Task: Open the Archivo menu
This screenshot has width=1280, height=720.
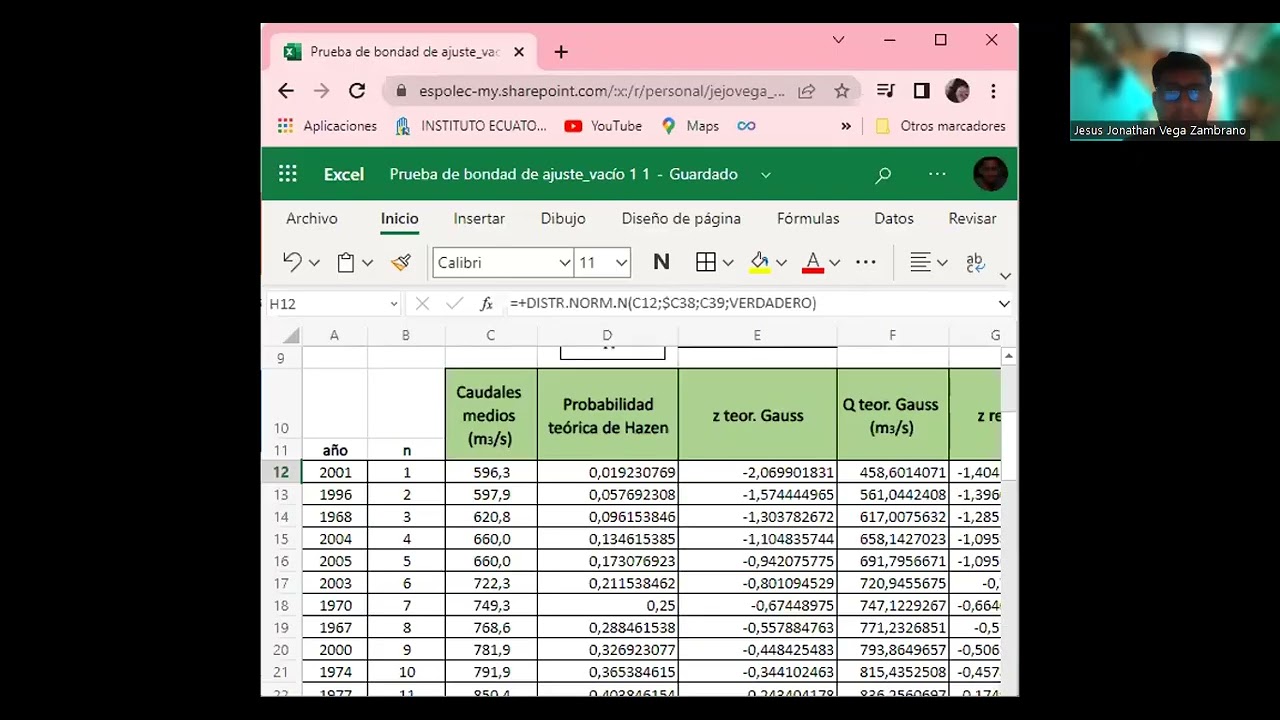Action: click(312, 218)
